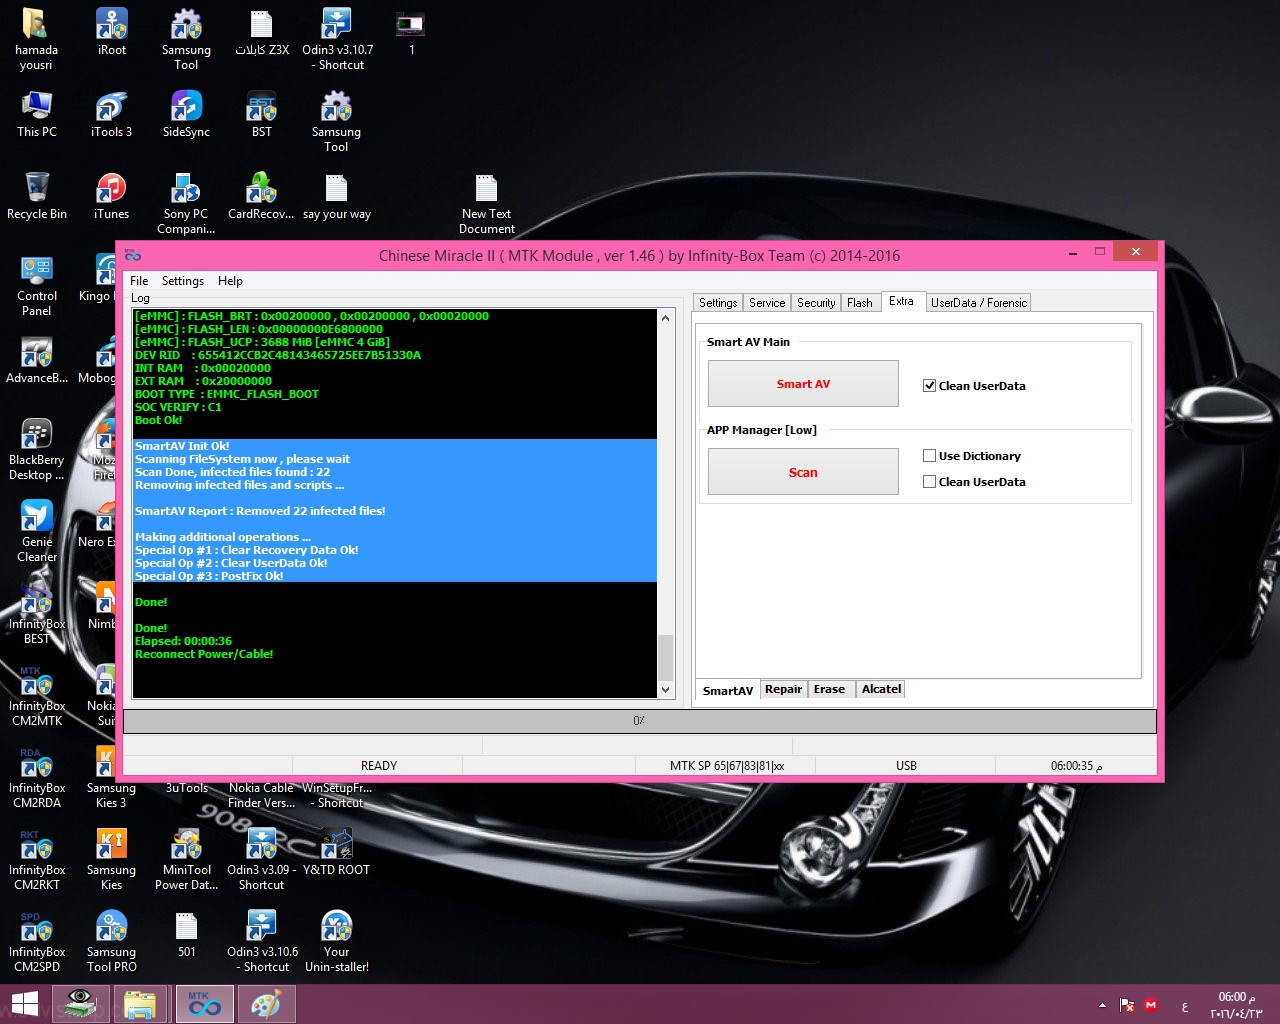1280x1024 pixels.
Task: Check Clean UserData under APP Manager
Action: (929, 482)
